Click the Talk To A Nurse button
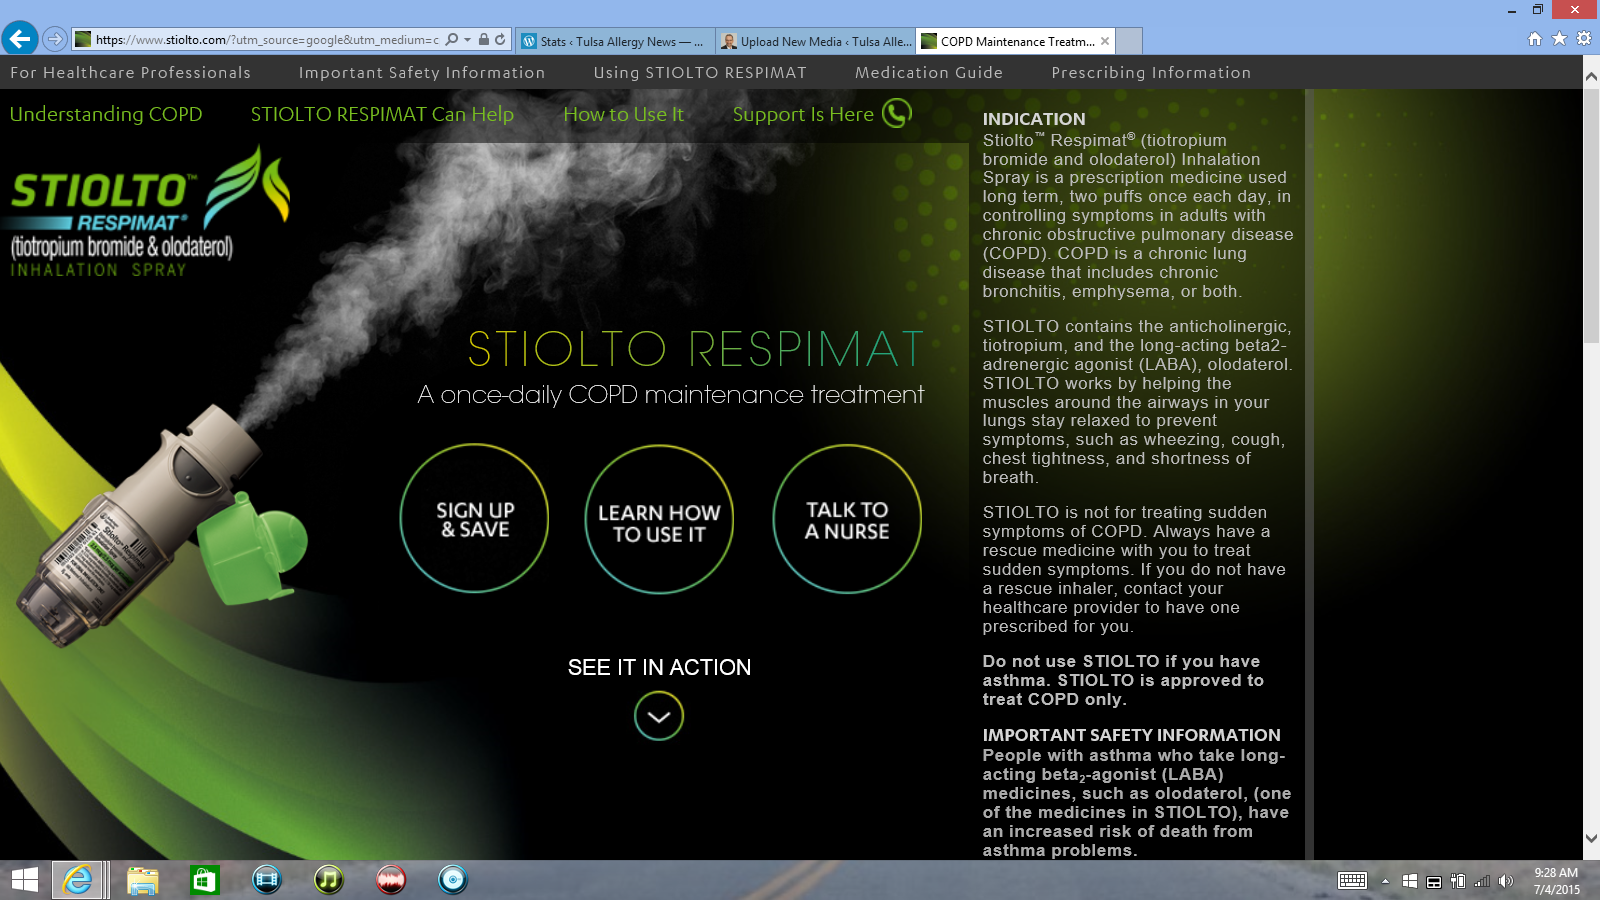The height and width of the screenshot is (900, 1600). [x=847, y=519]
